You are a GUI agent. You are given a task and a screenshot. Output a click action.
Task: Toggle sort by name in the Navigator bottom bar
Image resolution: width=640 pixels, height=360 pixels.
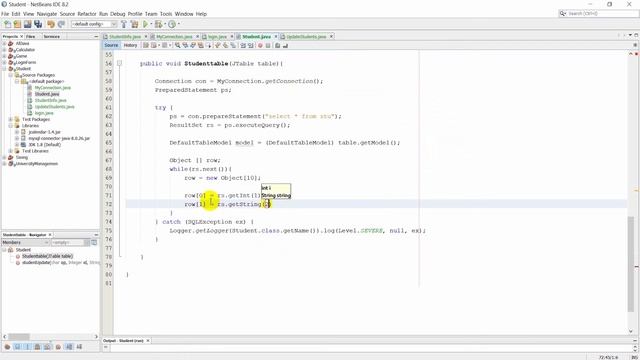[x=69, y=347]
